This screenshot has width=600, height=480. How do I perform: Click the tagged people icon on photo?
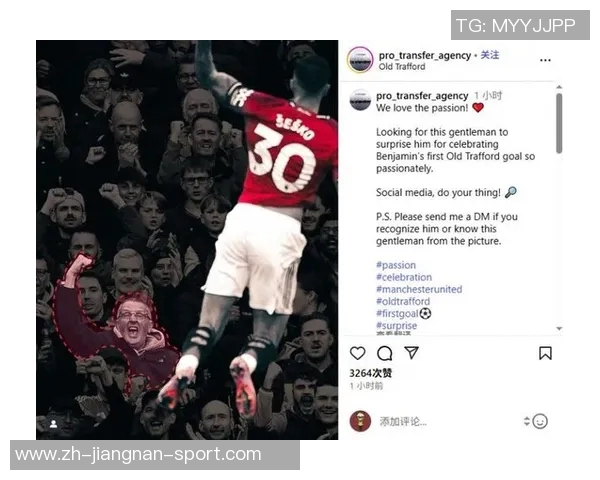pyautogui.click(x=54, y=424)
